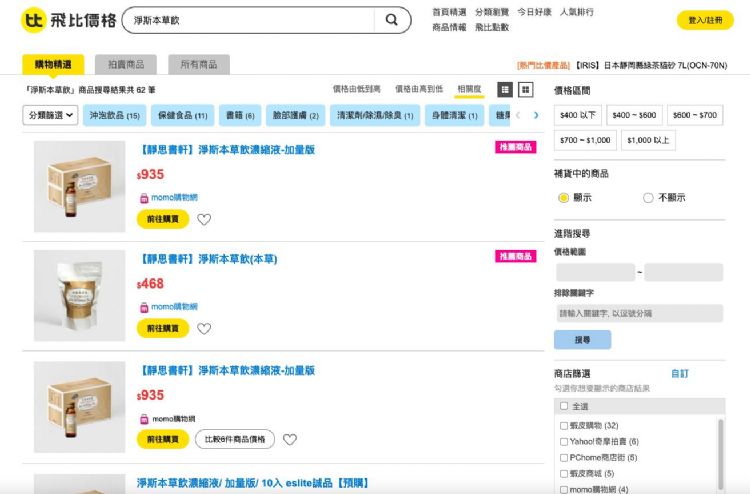The height and width of the screenshot is (494, 750).
Task: Open eslite誠品【預購】product title link
Action: 253,483
